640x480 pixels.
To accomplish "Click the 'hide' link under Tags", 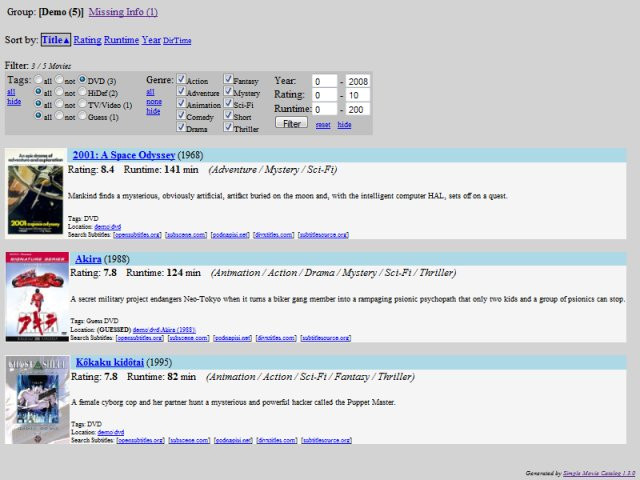I will tap(14, 101).
